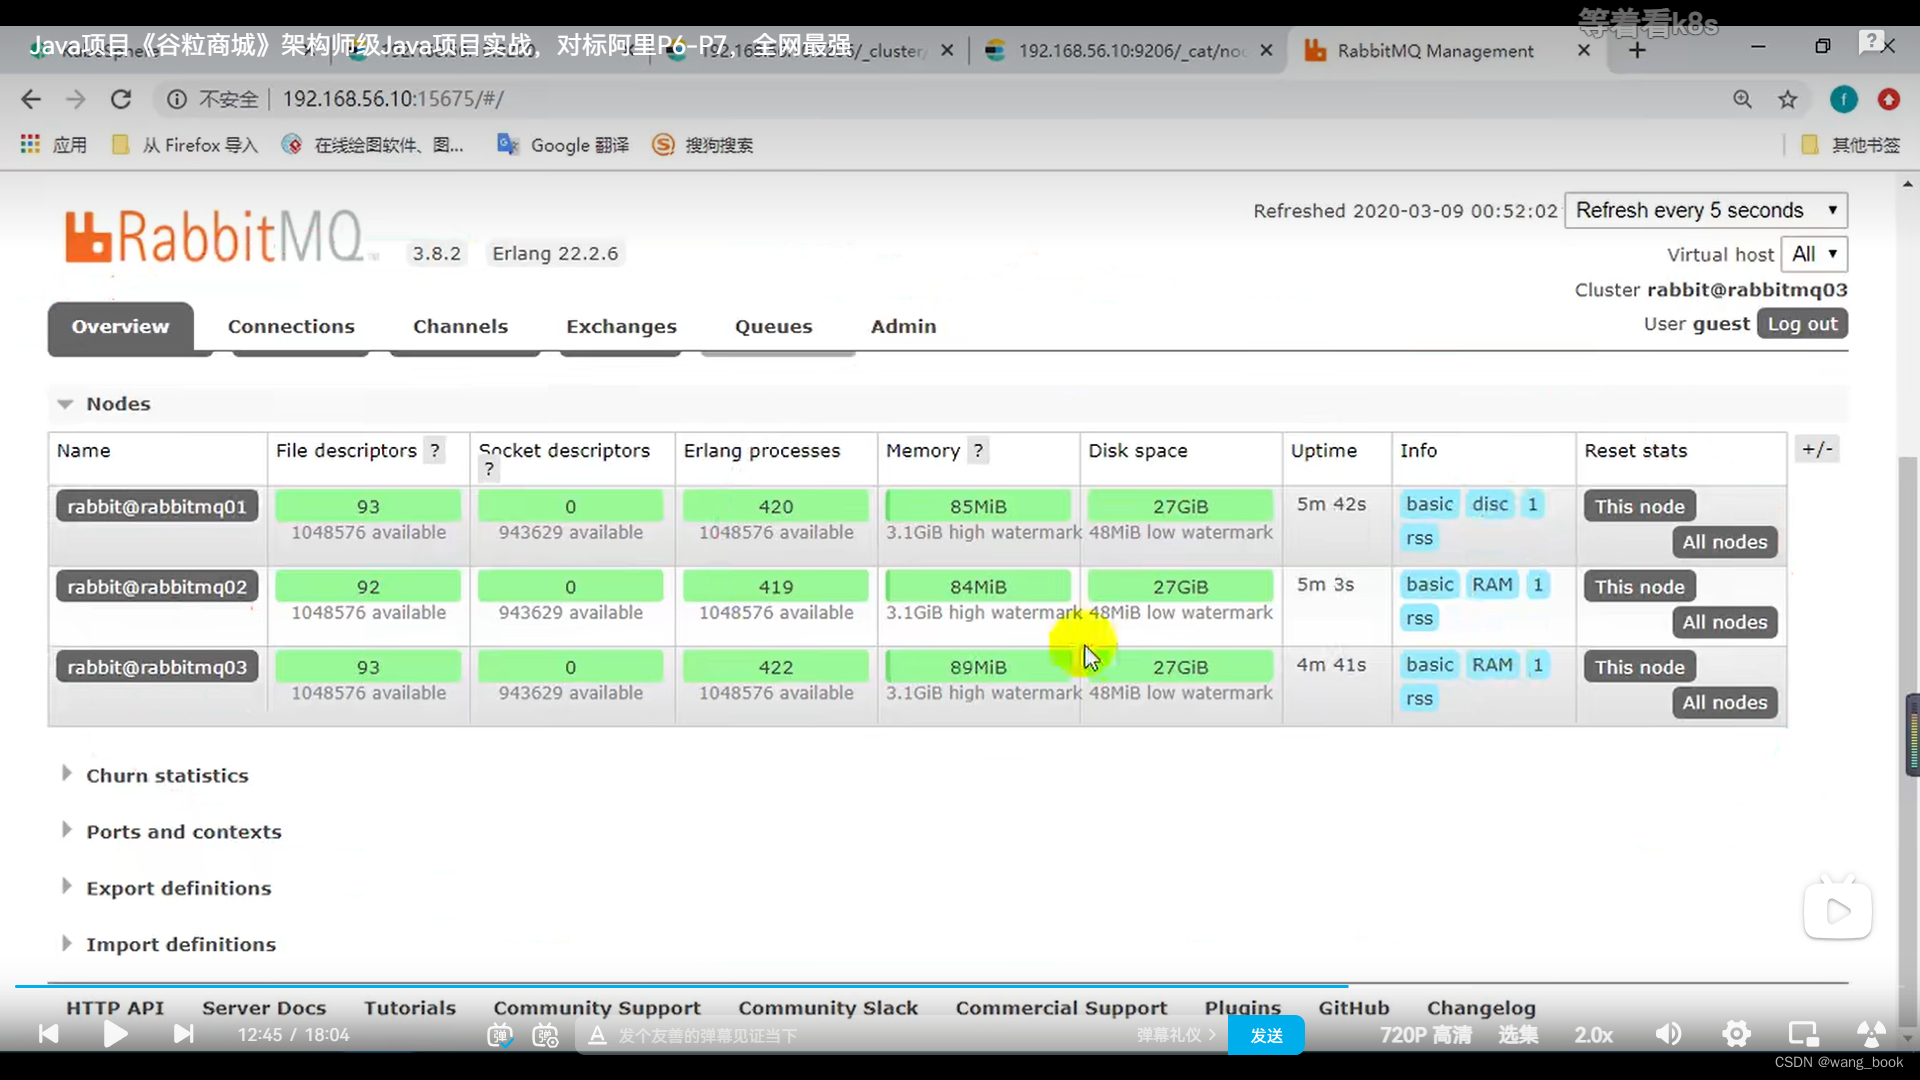Screen dimensions: 1920x1080
Task: Switch to the Connections tab
Action: [291, 327]
